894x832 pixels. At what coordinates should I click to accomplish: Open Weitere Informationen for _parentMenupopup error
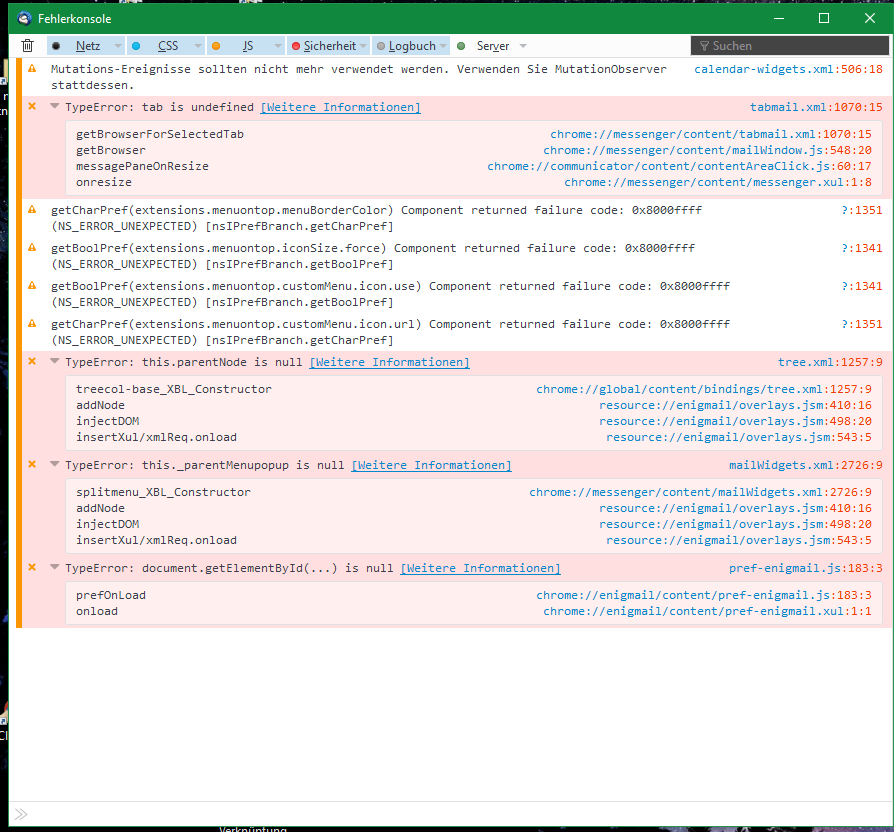(x=431, y=465)
